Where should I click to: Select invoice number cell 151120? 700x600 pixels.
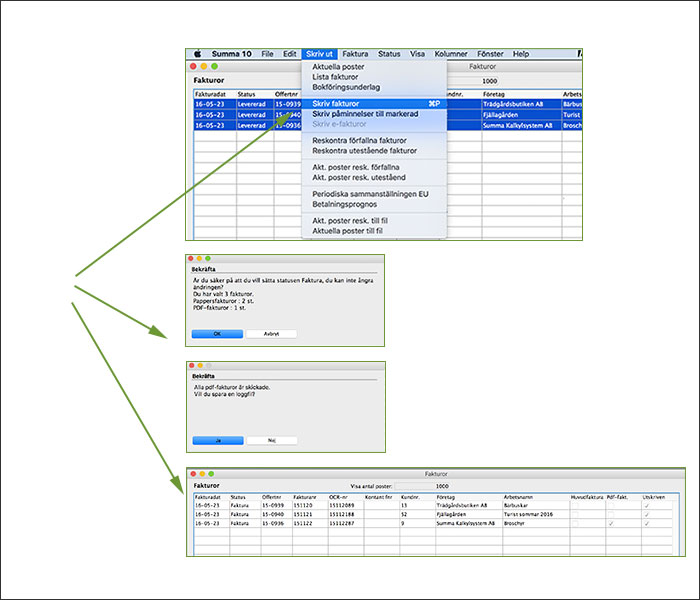click(310, 506)
